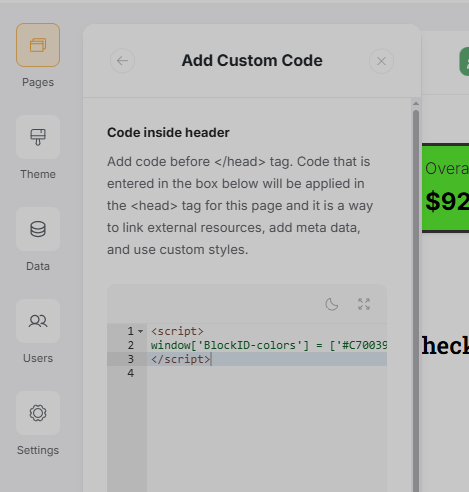Screen dimensions: 469x492
Task: Click the panel vertical scrollbar thumb
Action: click(416, 300)
